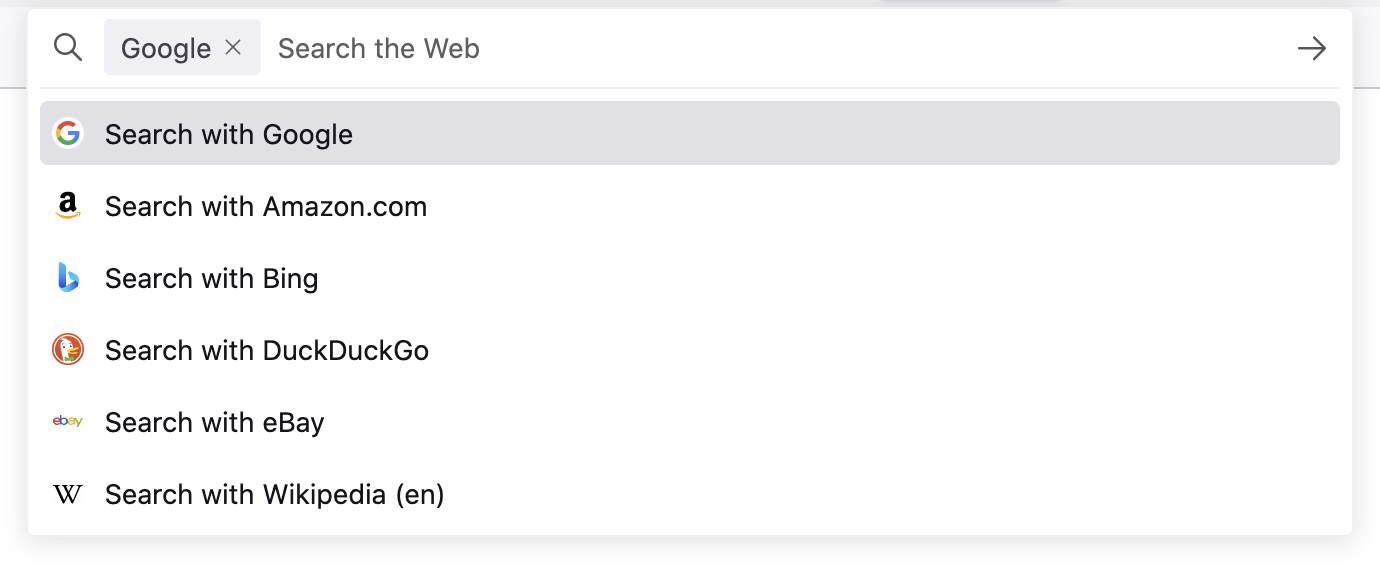Viewport: 1380px width, 563px height.
Task: Click the magnifying glass search icon
Action: pyautogui.click(x=68, y=48)
